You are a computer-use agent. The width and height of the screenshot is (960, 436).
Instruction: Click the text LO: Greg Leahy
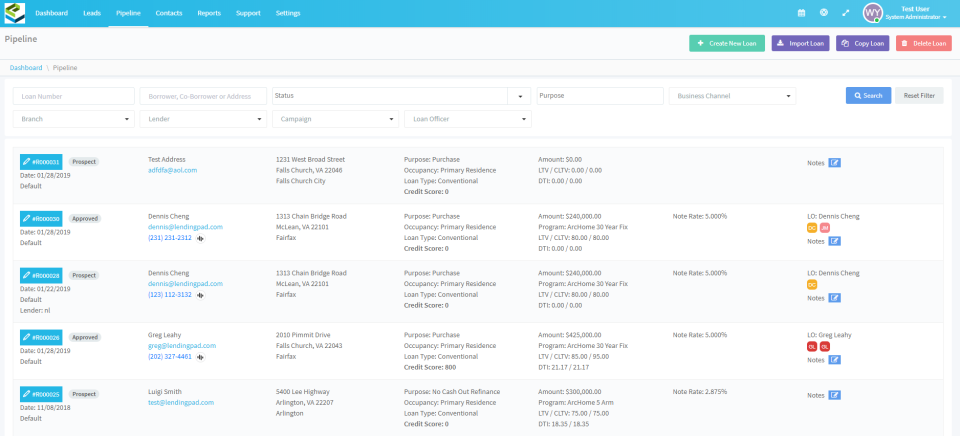click(x=829, y=335)
